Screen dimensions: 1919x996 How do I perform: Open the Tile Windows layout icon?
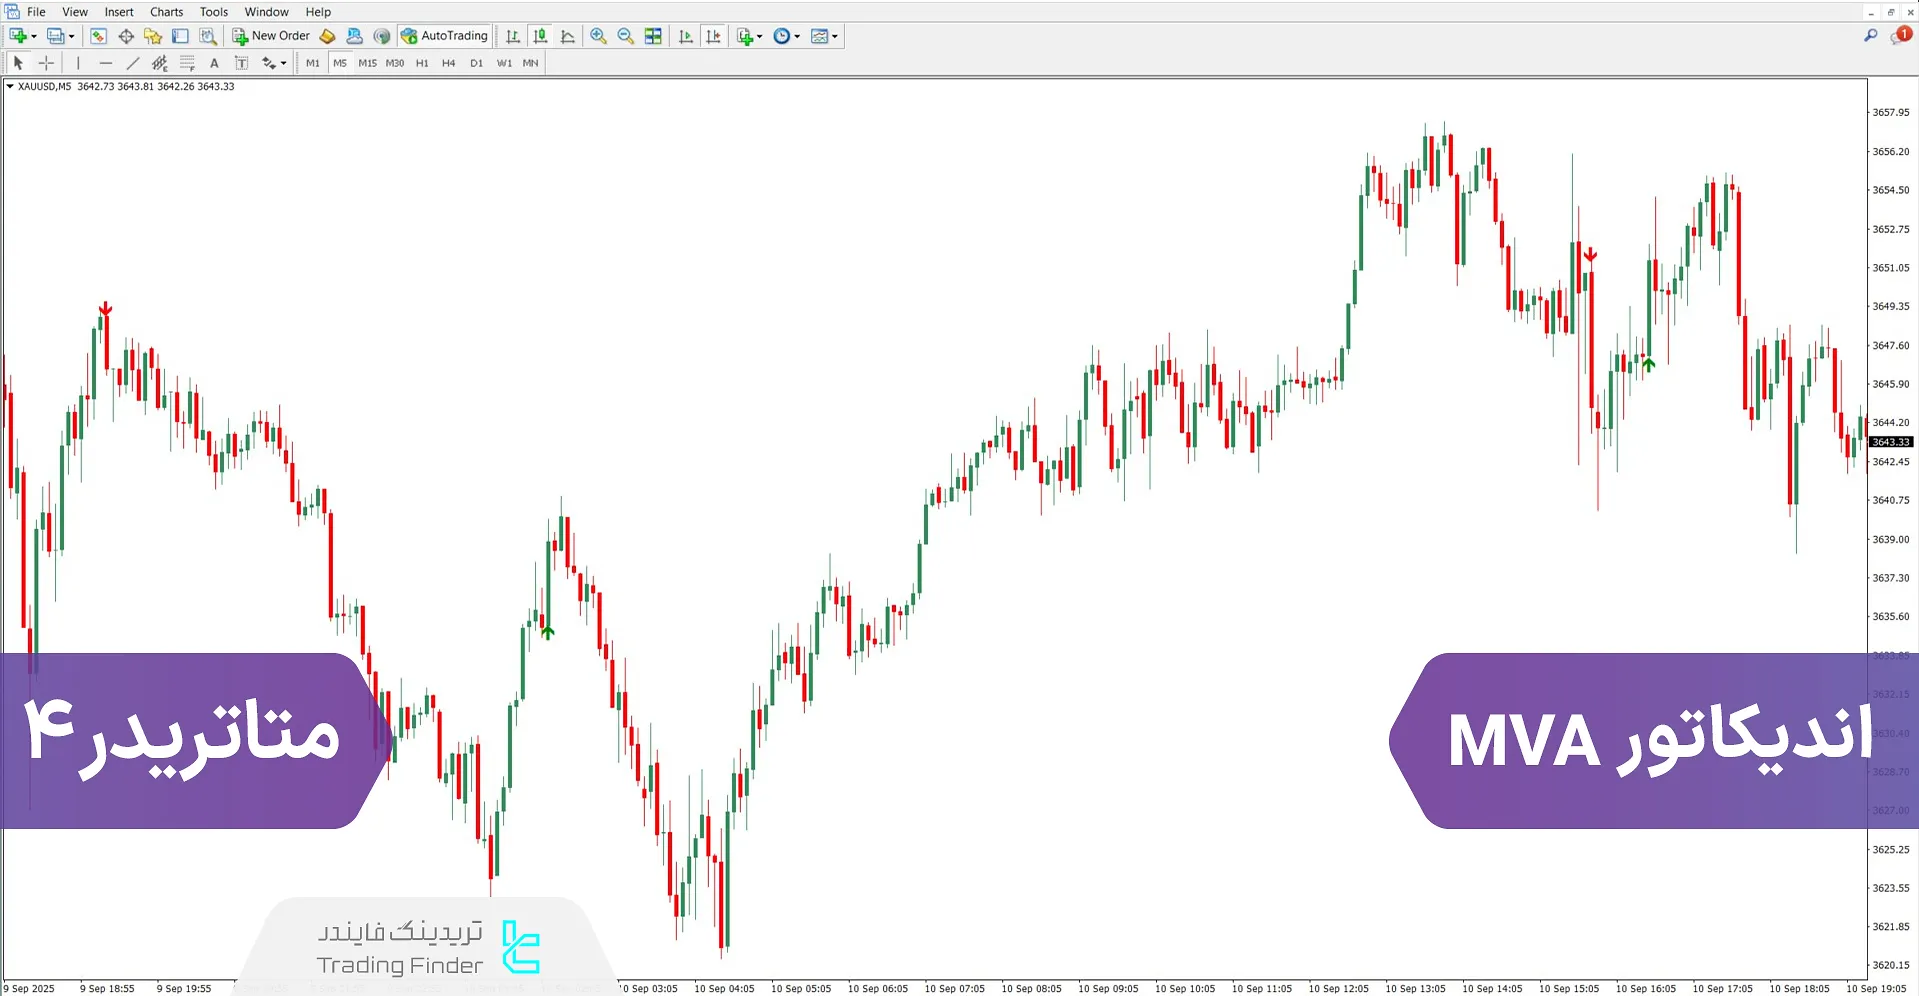pos(653,36)
